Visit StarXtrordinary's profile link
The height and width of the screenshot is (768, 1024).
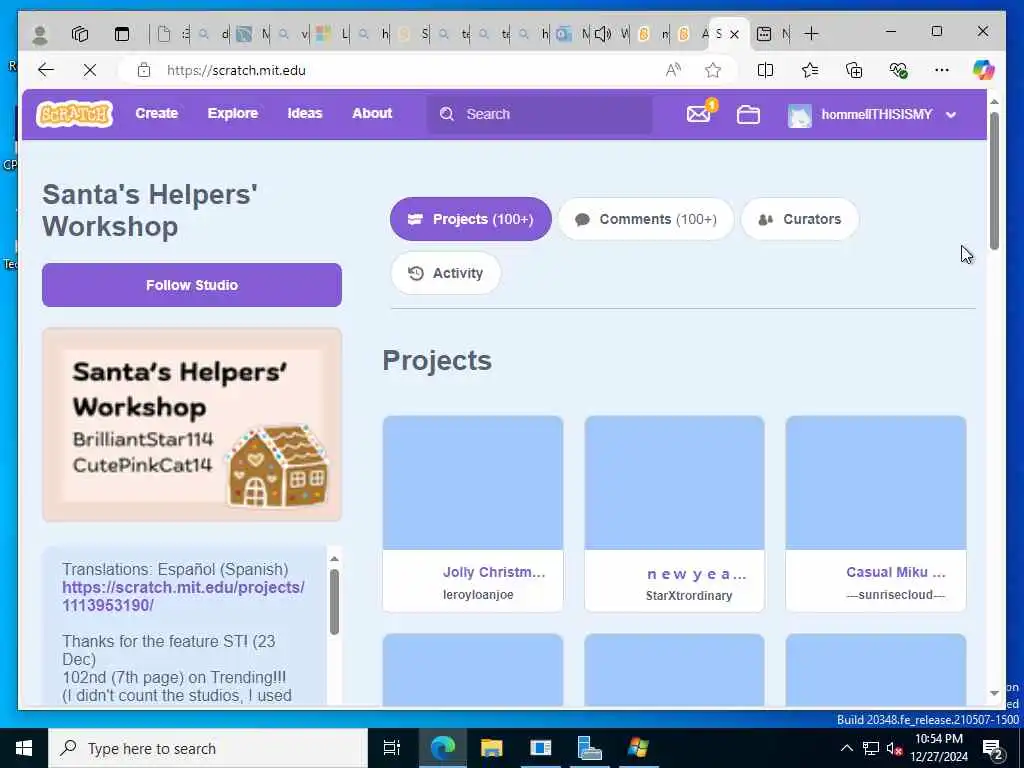tap(689, 596)
